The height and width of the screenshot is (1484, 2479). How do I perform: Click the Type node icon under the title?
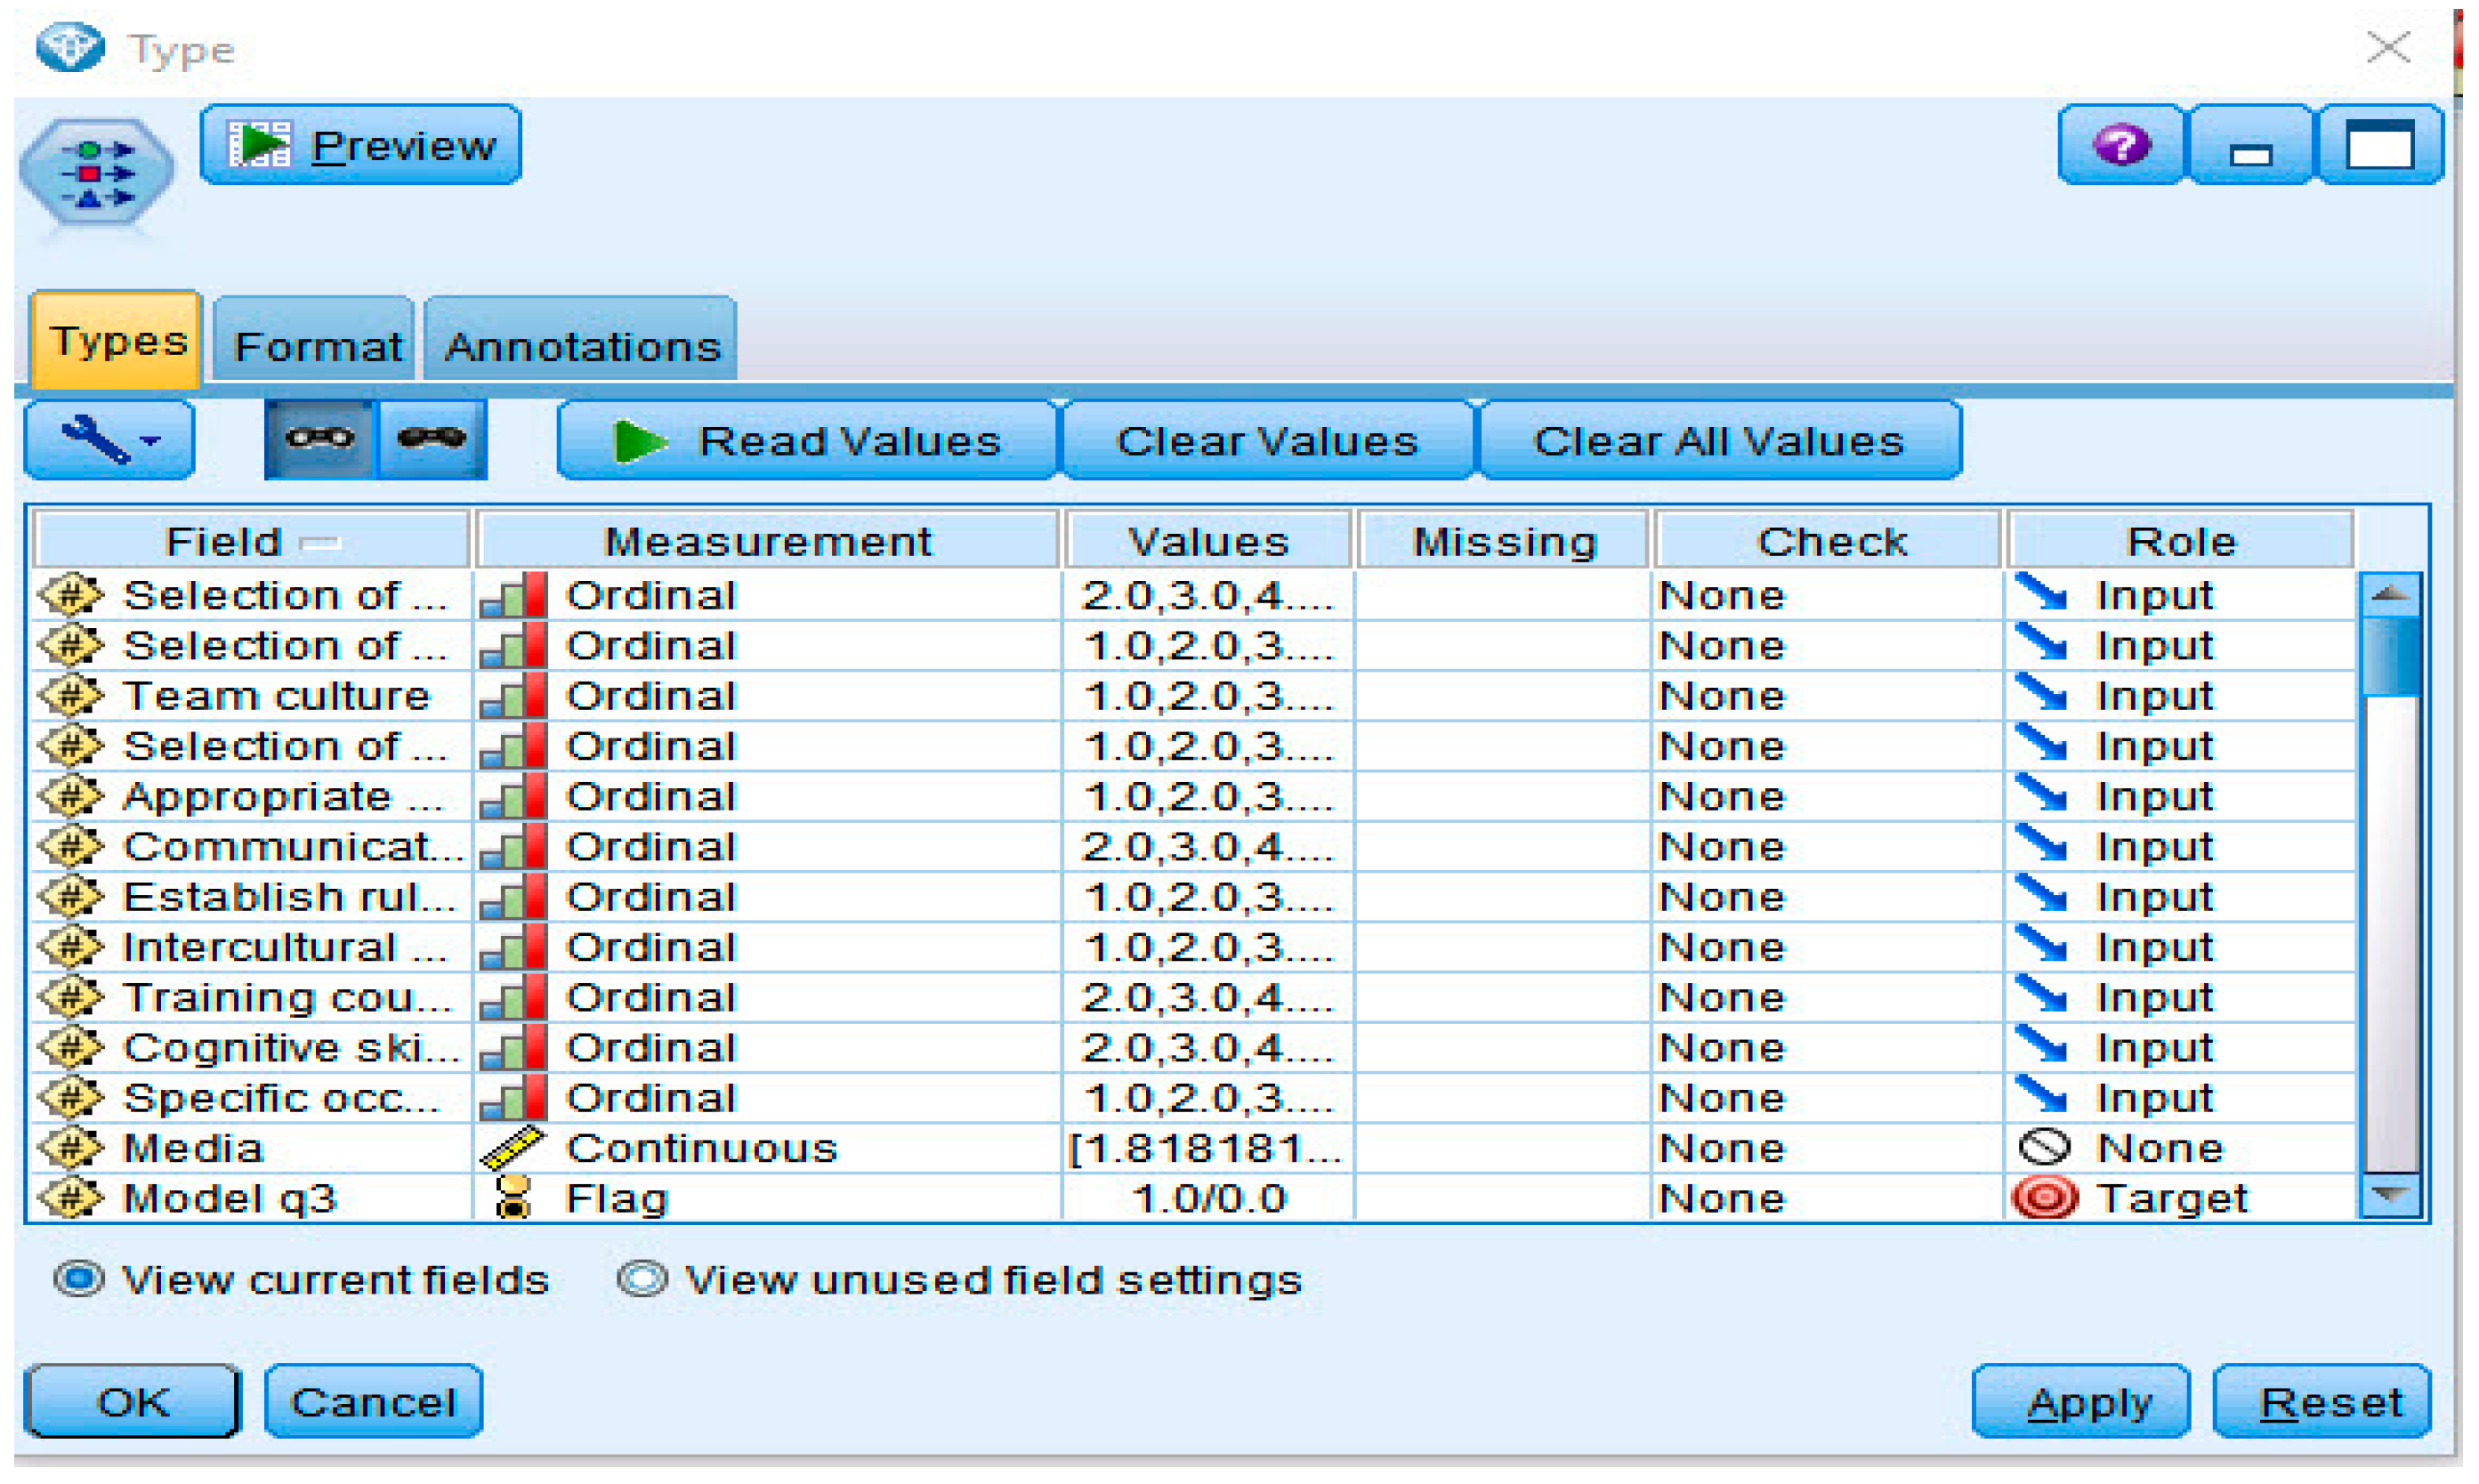click(96, 174)
